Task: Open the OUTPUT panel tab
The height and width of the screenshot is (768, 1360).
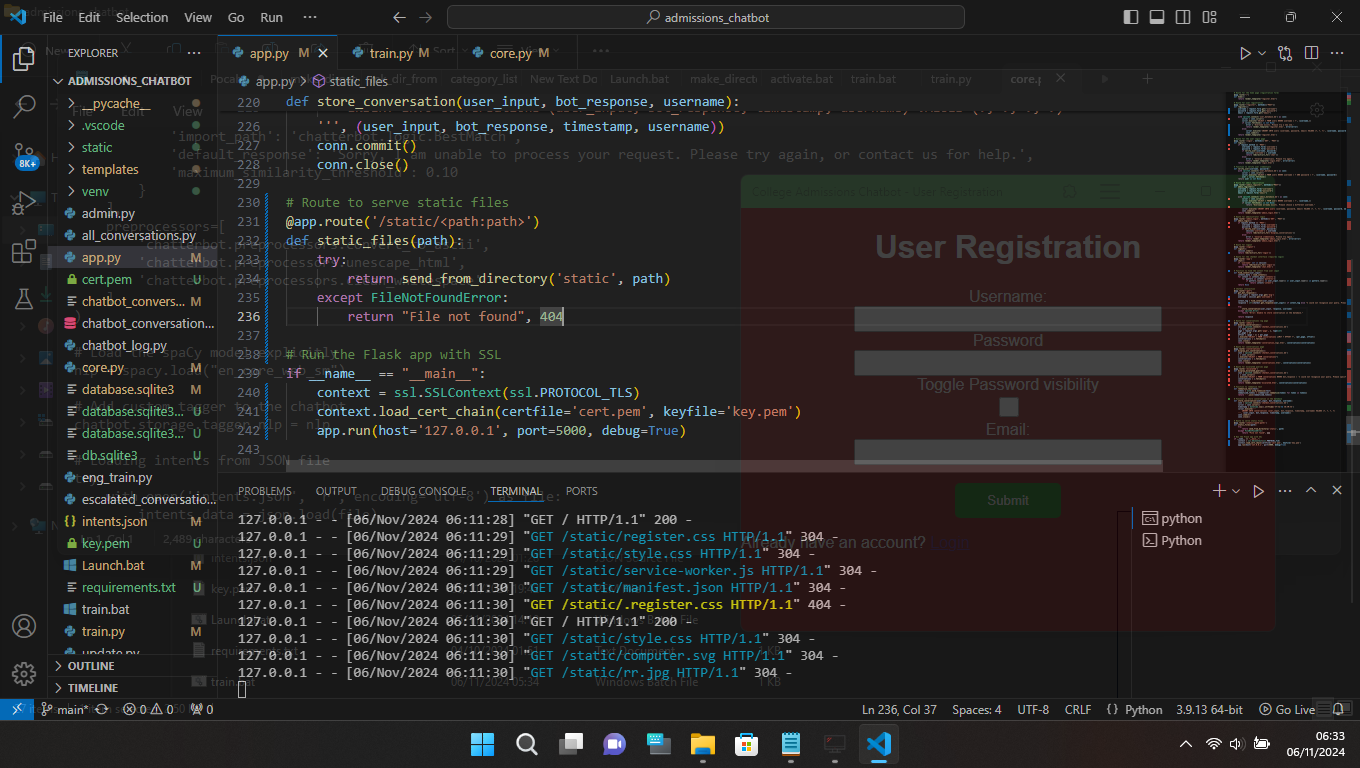Action: (336, 491)
